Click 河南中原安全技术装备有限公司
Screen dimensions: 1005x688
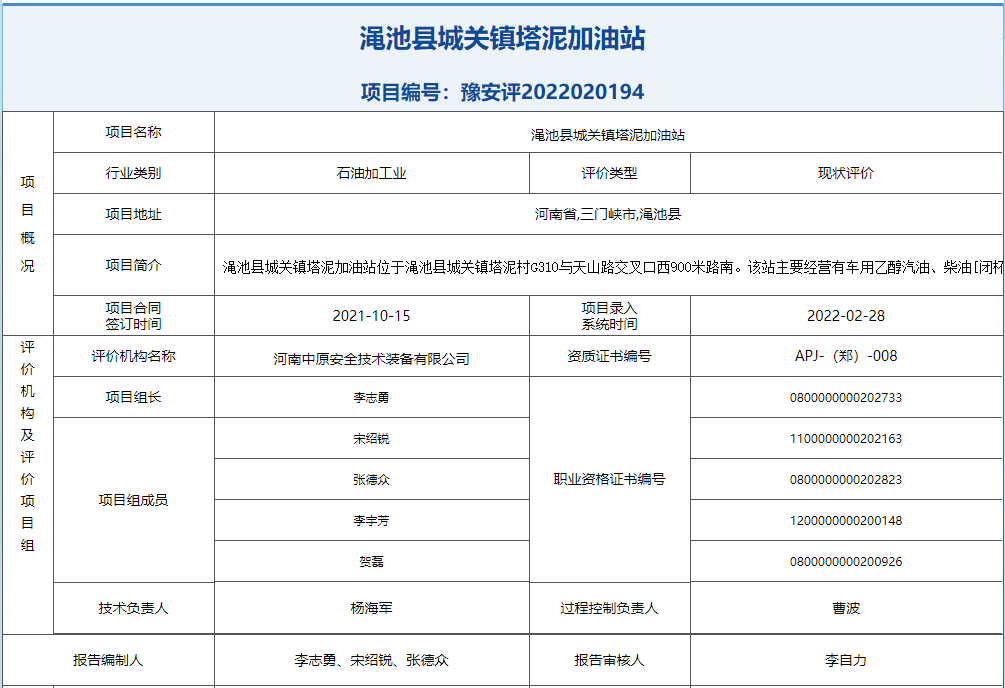(371, 359)
